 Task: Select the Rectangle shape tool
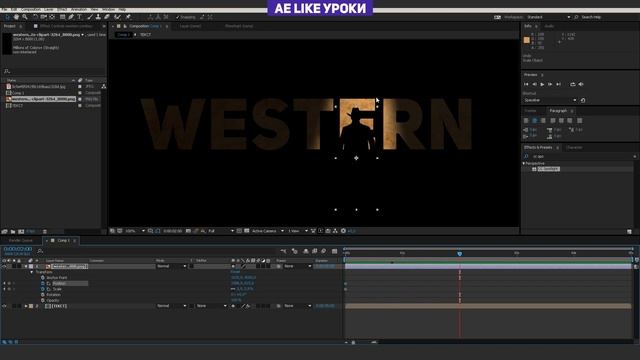[x=62, y=17]
